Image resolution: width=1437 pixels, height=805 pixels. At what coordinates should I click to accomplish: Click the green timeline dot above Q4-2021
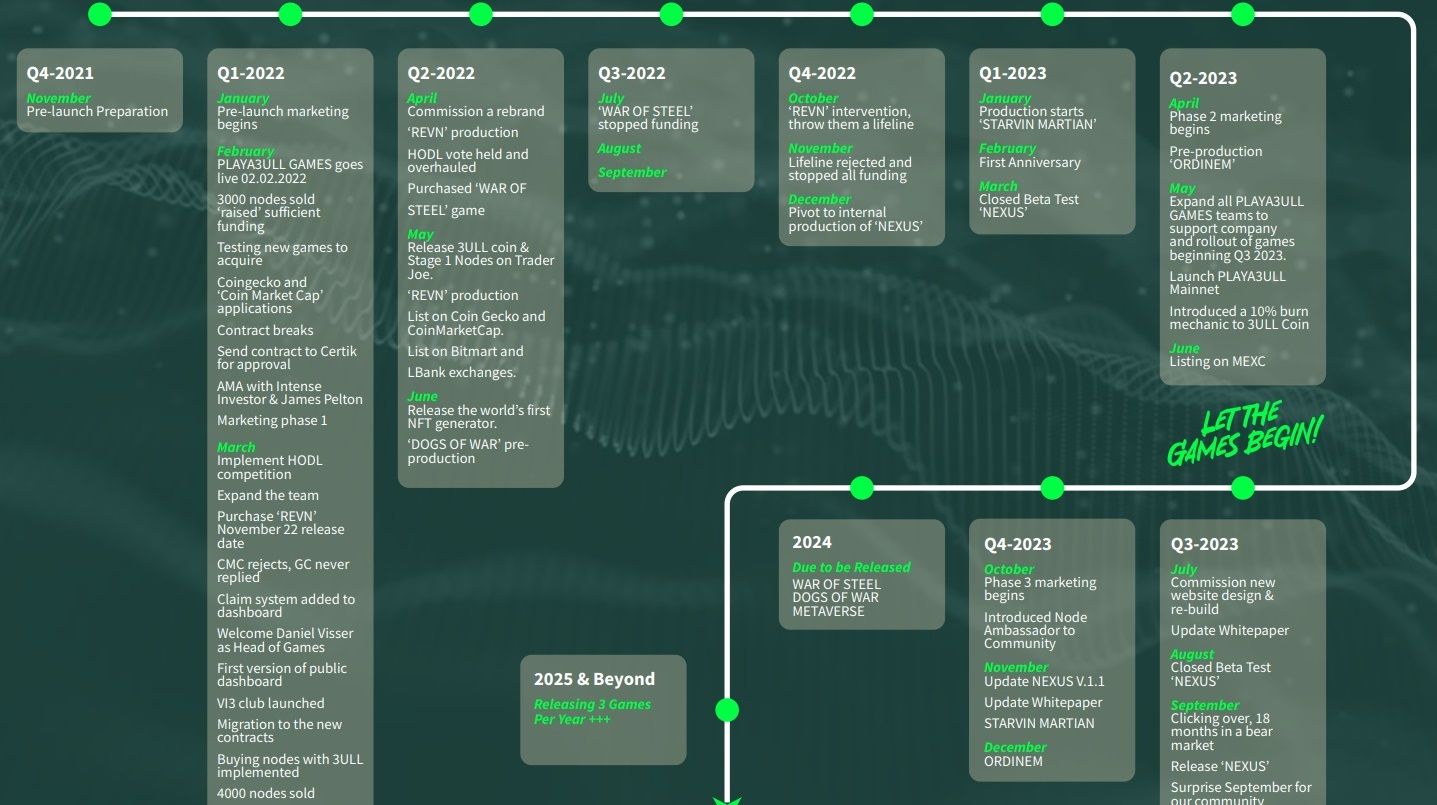click(x=100, y=14)
